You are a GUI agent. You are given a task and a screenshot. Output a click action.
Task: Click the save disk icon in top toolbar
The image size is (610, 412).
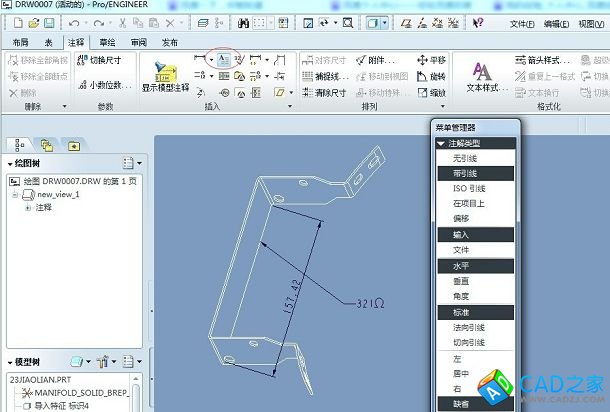coord(49,22)
